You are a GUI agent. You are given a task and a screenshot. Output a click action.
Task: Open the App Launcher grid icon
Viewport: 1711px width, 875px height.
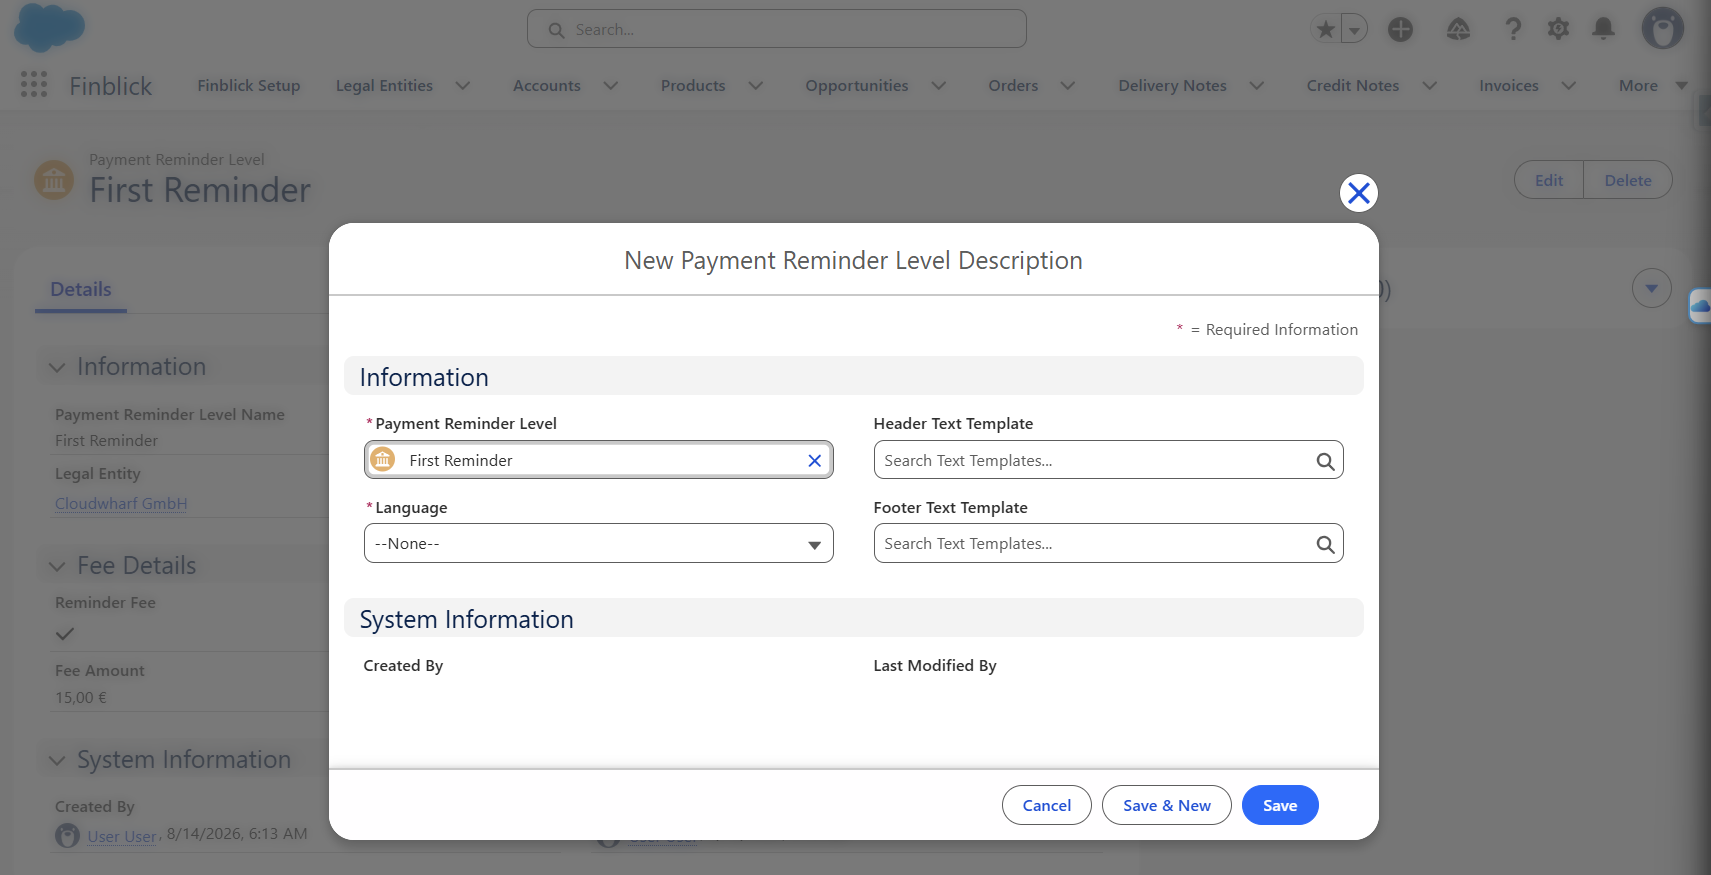point(34,85)
